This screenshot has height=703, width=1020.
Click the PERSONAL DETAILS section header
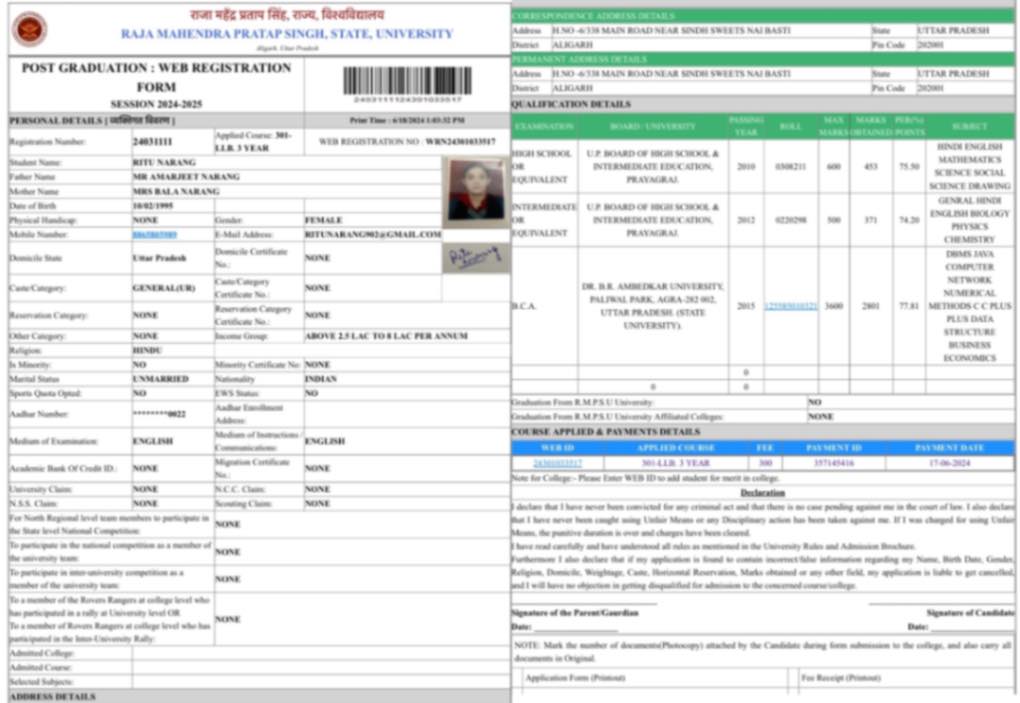click(x=92, y=120)
